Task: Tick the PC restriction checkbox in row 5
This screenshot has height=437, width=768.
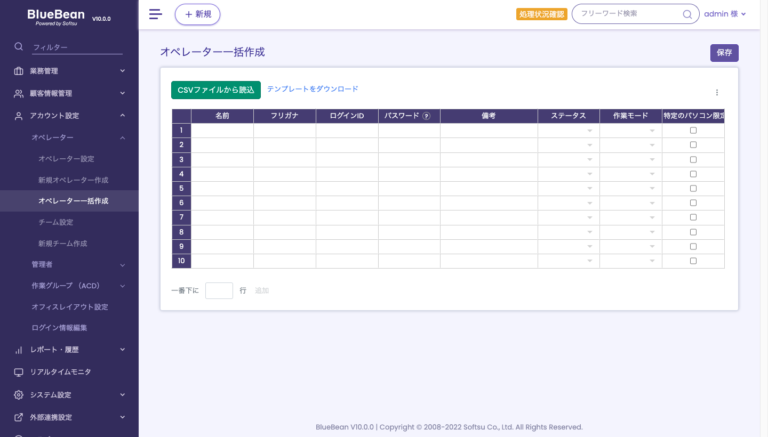Action: click(x=693, y=188)
